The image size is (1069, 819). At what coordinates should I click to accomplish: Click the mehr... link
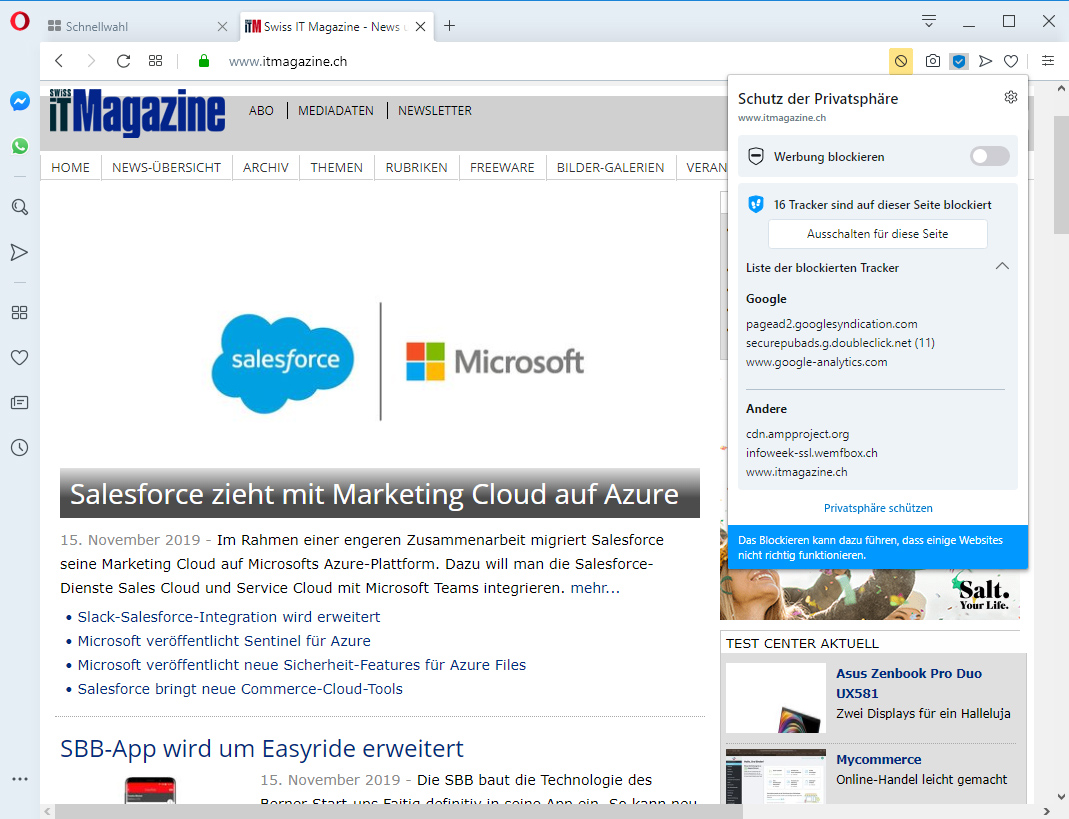[595, 588]
